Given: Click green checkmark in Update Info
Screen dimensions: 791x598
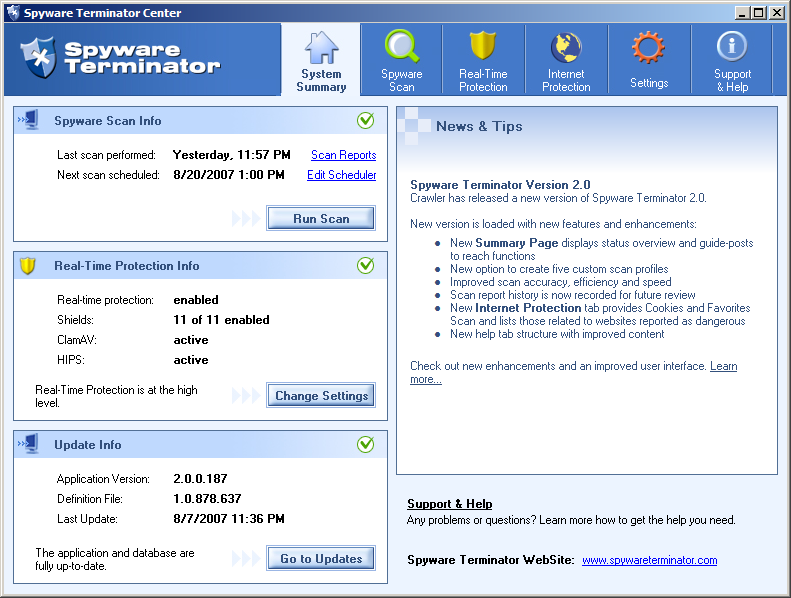Looking at the screenshot, I should point(366,445).
